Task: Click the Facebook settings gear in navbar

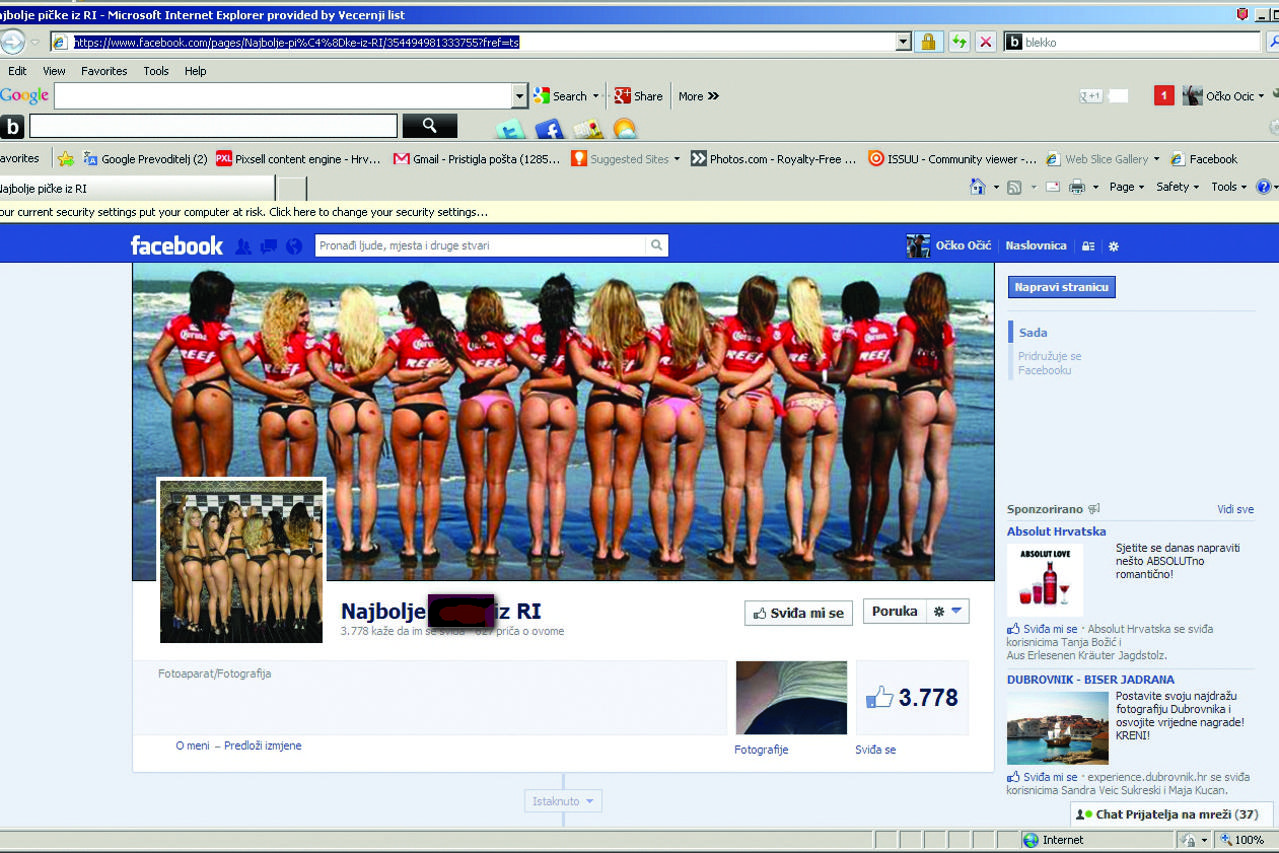Action: coord(1113,245)
